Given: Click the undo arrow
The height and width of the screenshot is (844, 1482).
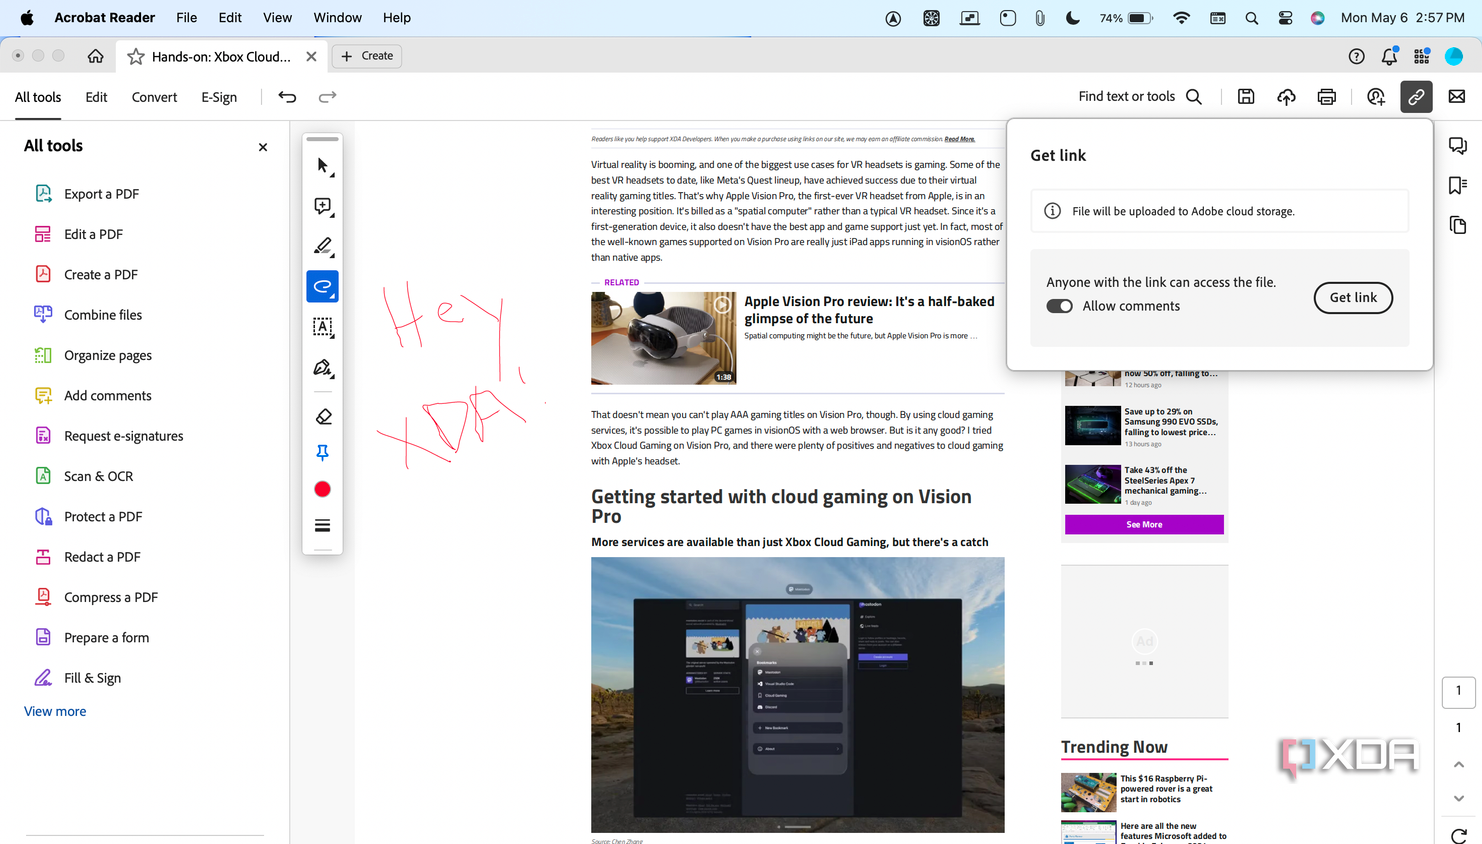Looking at the screenshot, I should tap(287, 97).
